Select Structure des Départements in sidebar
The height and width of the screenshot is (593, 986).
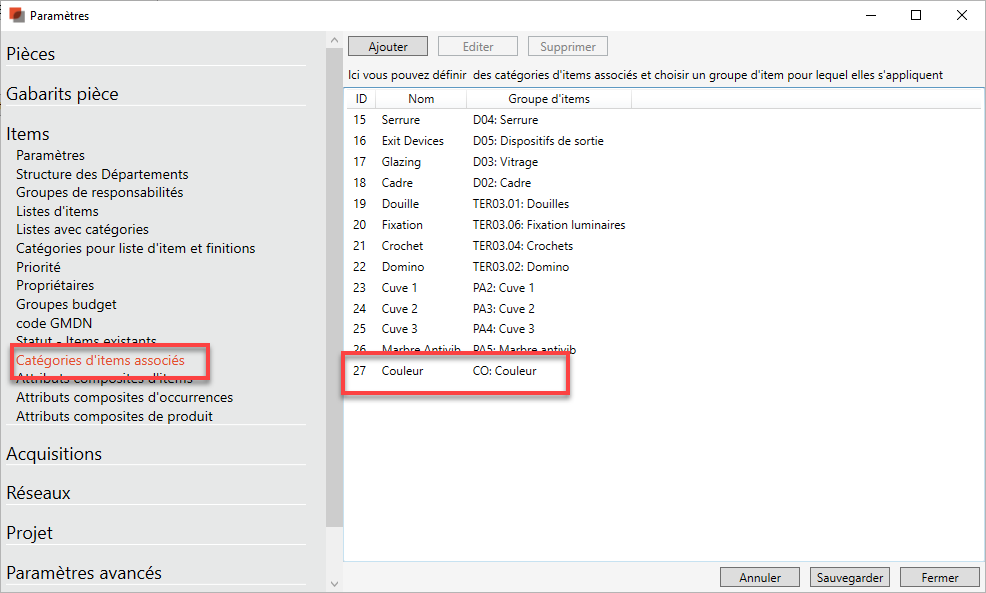click(x=102, y=174)
